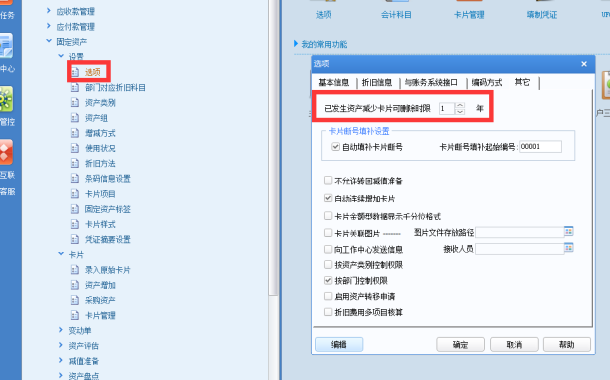Viewport: 610px width, 380px height.
Task: Open 选项 under 设置 in the tree
Action: point(93,72)
